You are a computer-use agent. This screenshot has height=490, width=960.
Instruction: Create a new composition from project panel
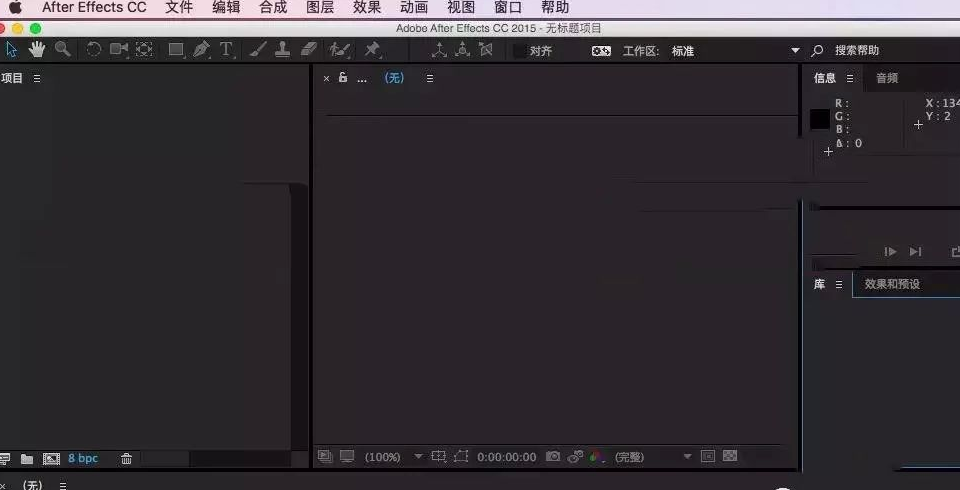tap(51, 459)
